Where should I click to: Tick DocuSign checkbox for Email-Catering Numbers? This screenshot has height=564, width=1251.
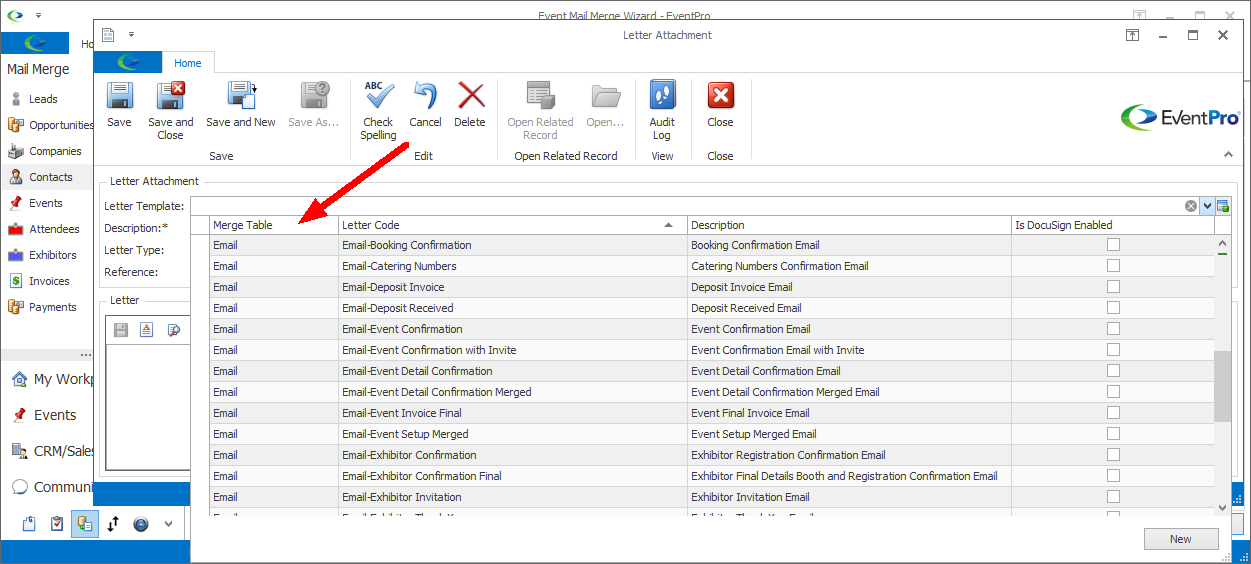point(1113,266)
